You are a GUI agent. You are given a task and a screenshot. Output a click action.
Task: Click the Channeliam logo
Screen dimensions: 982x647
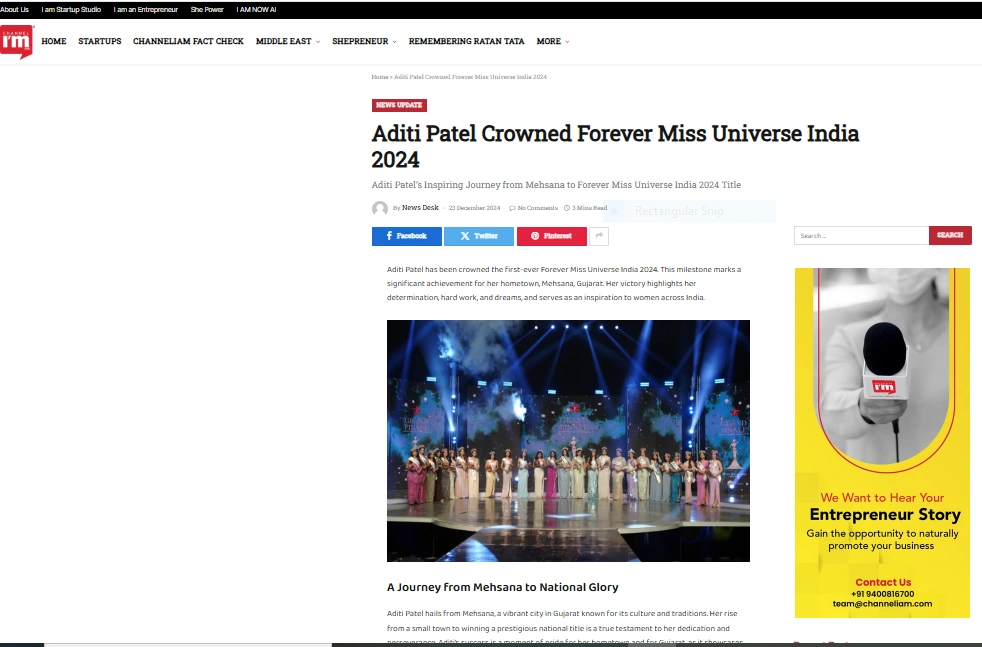click(16, 41)
